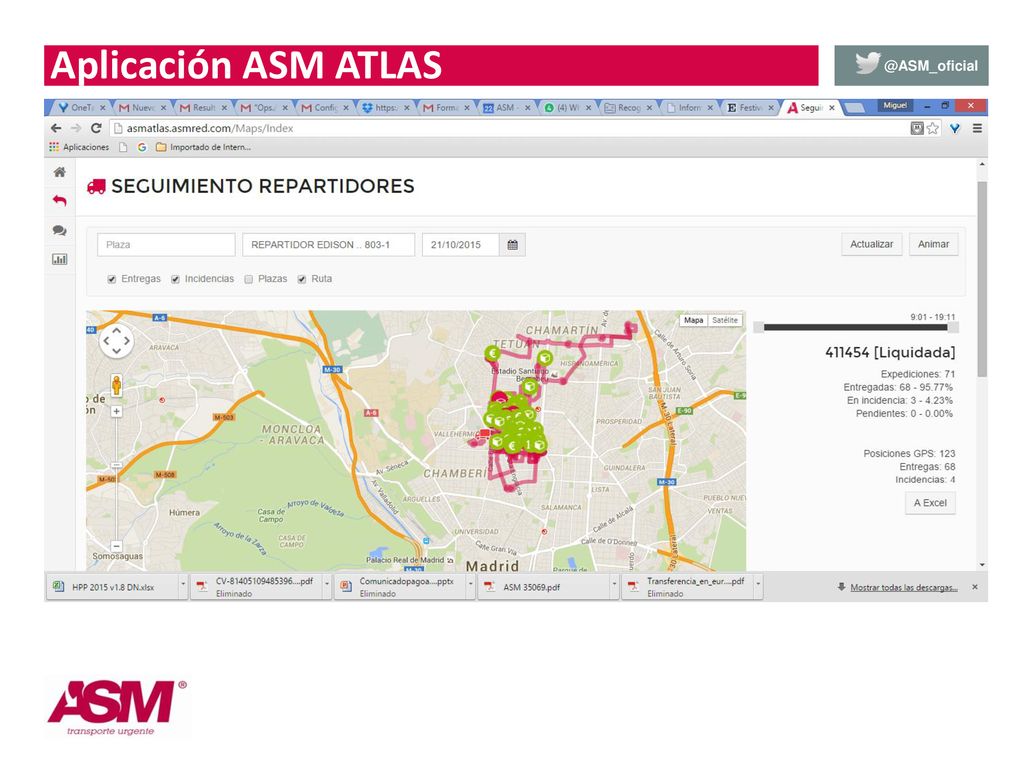Click the browser back arrow
This screenshot has width=1024, height=768.
[x=56, y=128]
